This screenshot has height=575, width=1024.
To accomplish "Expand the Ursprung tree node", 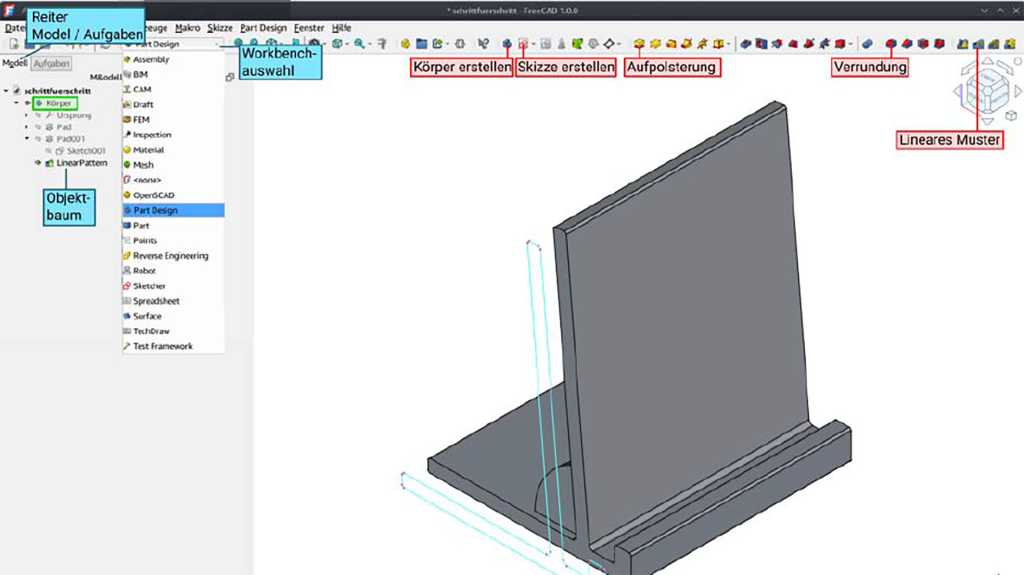I will [27, 115].
